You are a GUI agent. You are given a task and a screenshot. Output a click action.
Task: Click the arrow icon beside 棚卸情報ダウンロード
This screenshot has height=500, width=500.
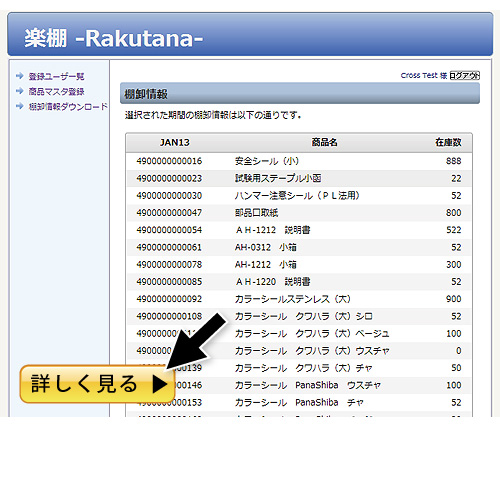(20, 106)
